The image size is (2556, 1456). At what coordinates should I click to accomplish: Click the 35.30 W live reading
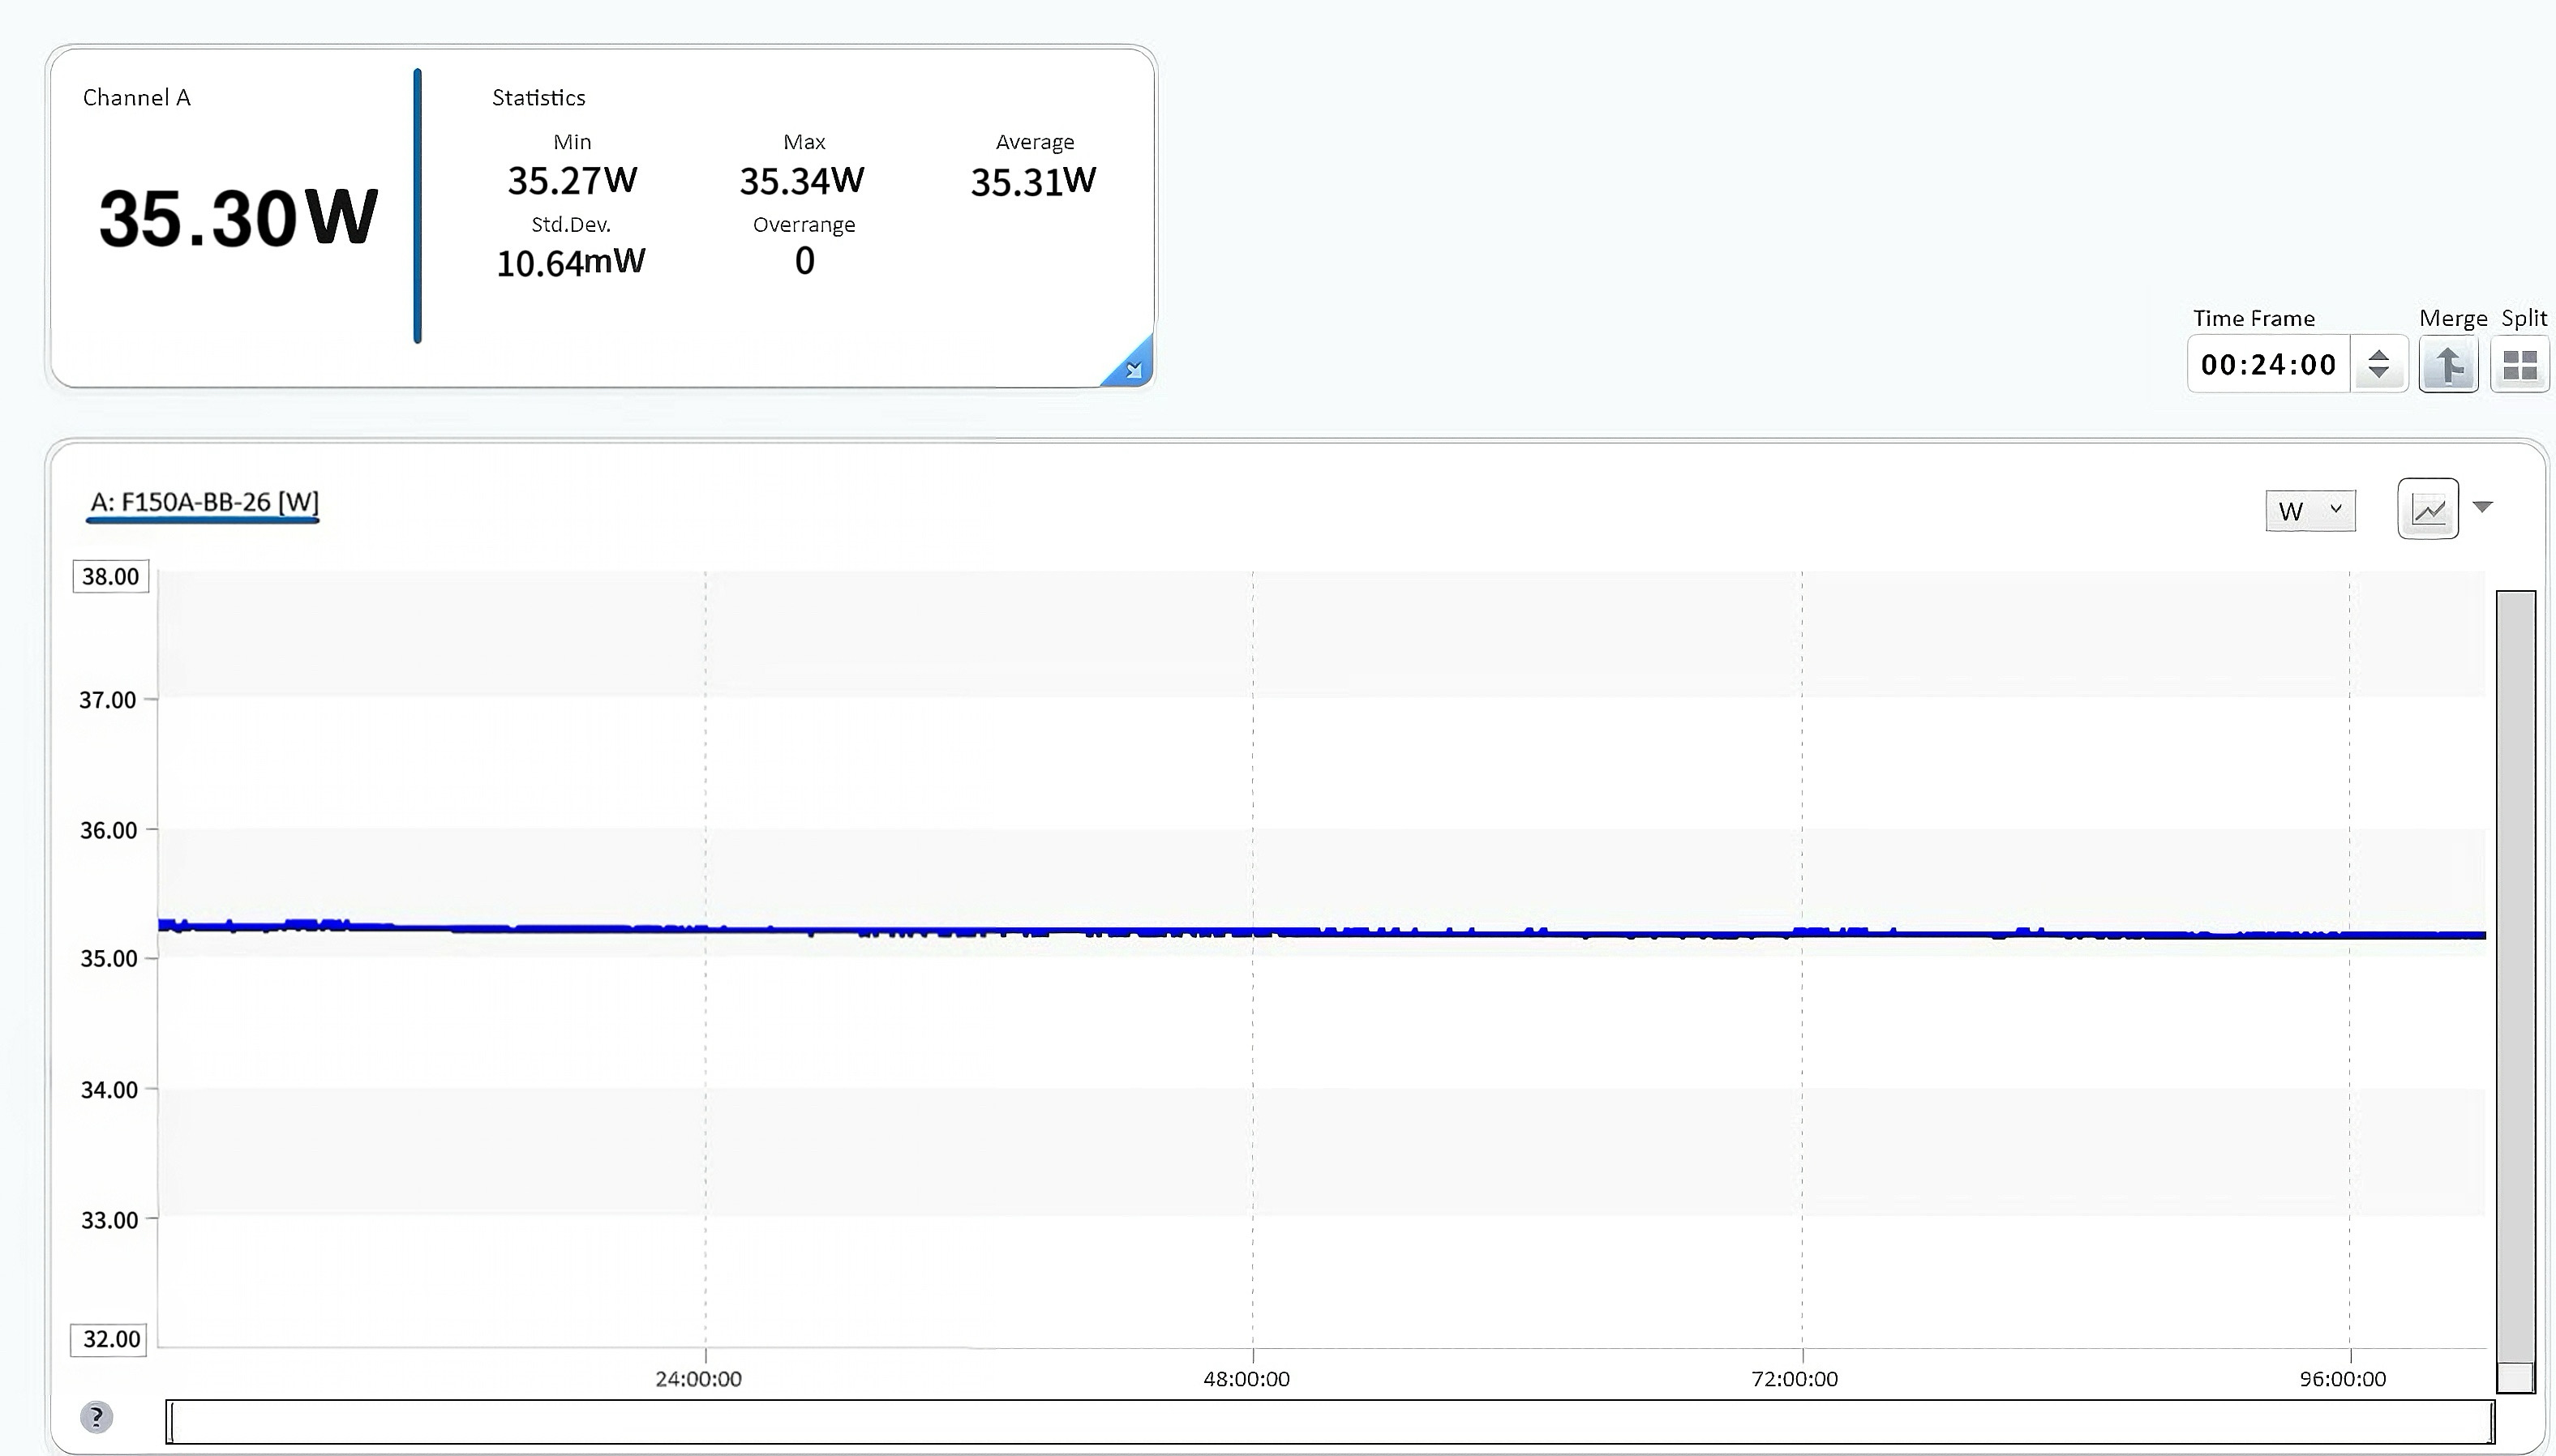click(x=238, y=218)
